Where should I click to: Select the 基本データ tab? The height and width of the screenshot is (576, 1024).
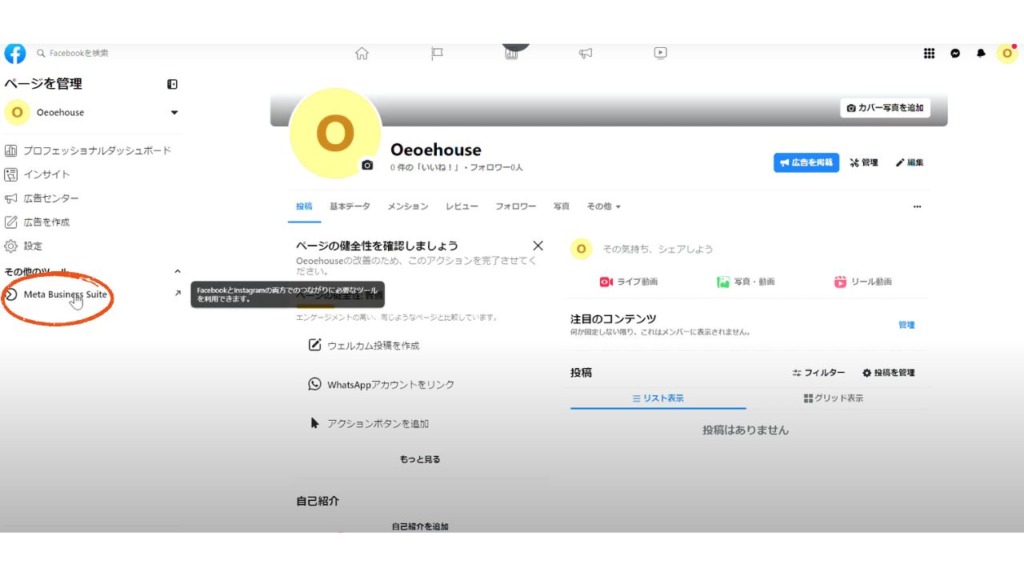350,206
